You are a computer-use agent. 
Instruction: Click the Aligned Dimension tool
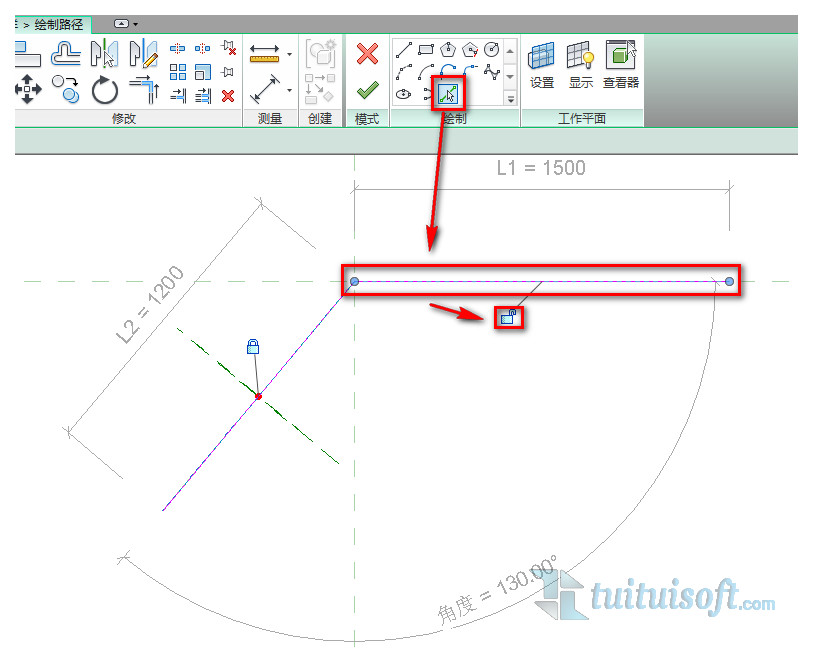264,89
